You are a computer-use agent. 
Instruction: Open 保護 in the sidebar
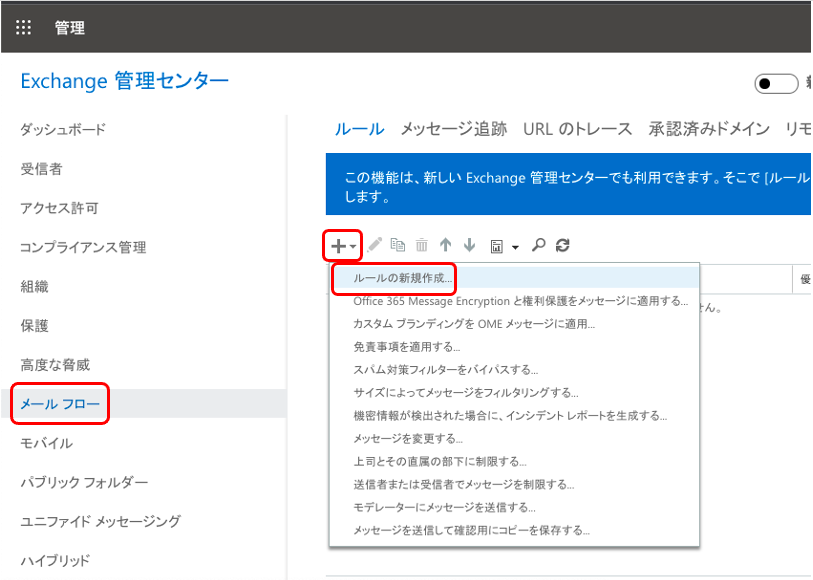coord(34,326)
